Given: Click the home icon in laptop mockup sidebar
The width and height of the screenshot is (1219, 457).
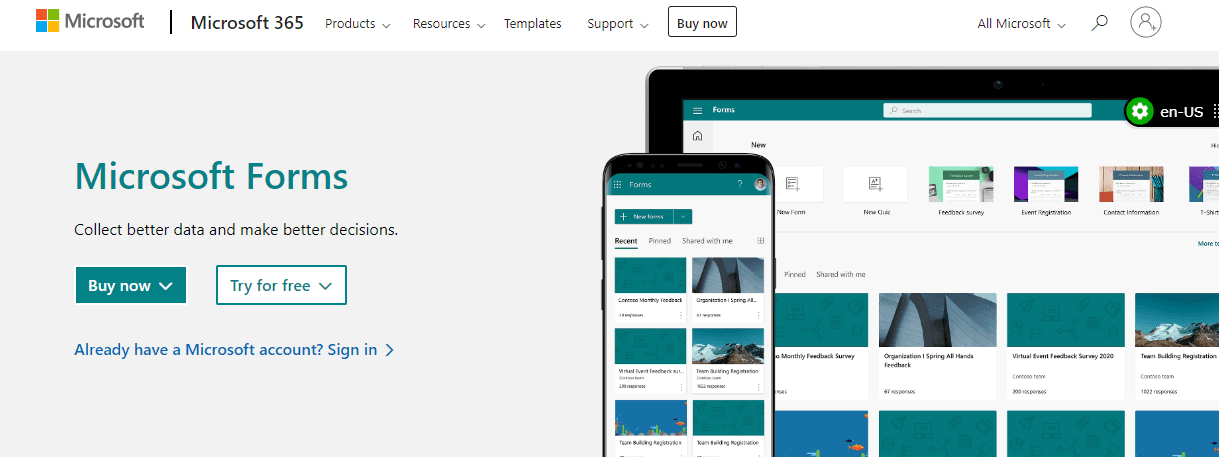Looking at the screenshot, I should pos(697,136).
